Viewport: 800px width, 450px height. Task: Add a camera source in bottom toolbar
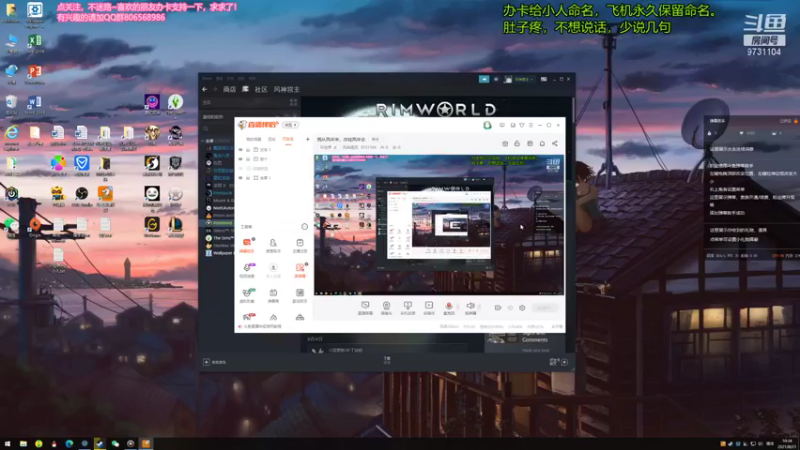click(386, 308)
